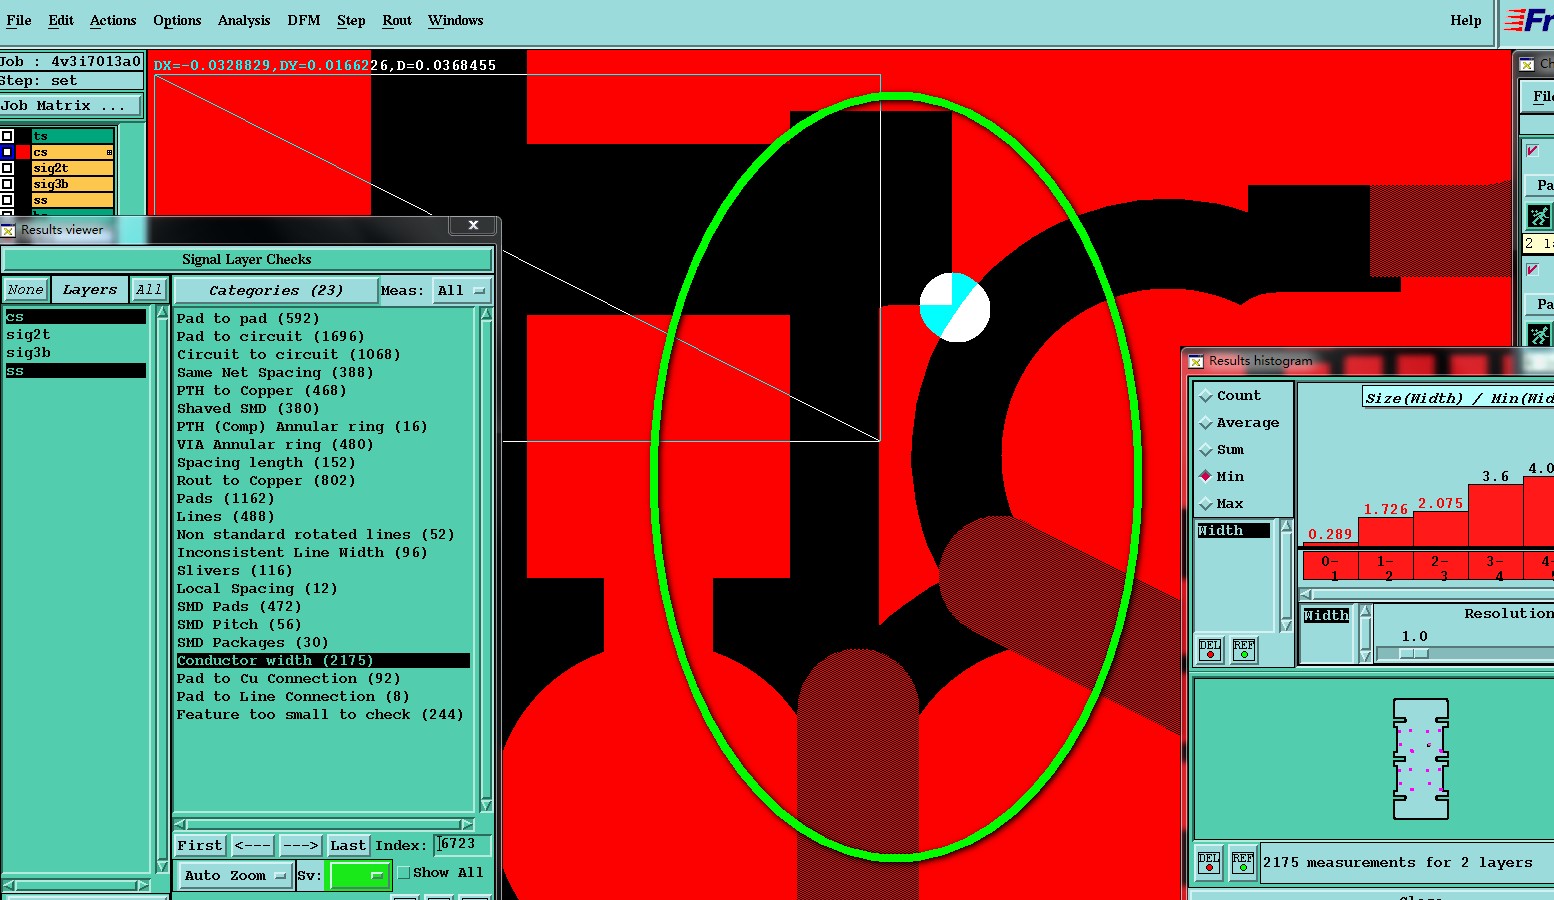Open the Auto Zoom dropdown
This screenshot has height=900, width=1554.
coord(235,876)
